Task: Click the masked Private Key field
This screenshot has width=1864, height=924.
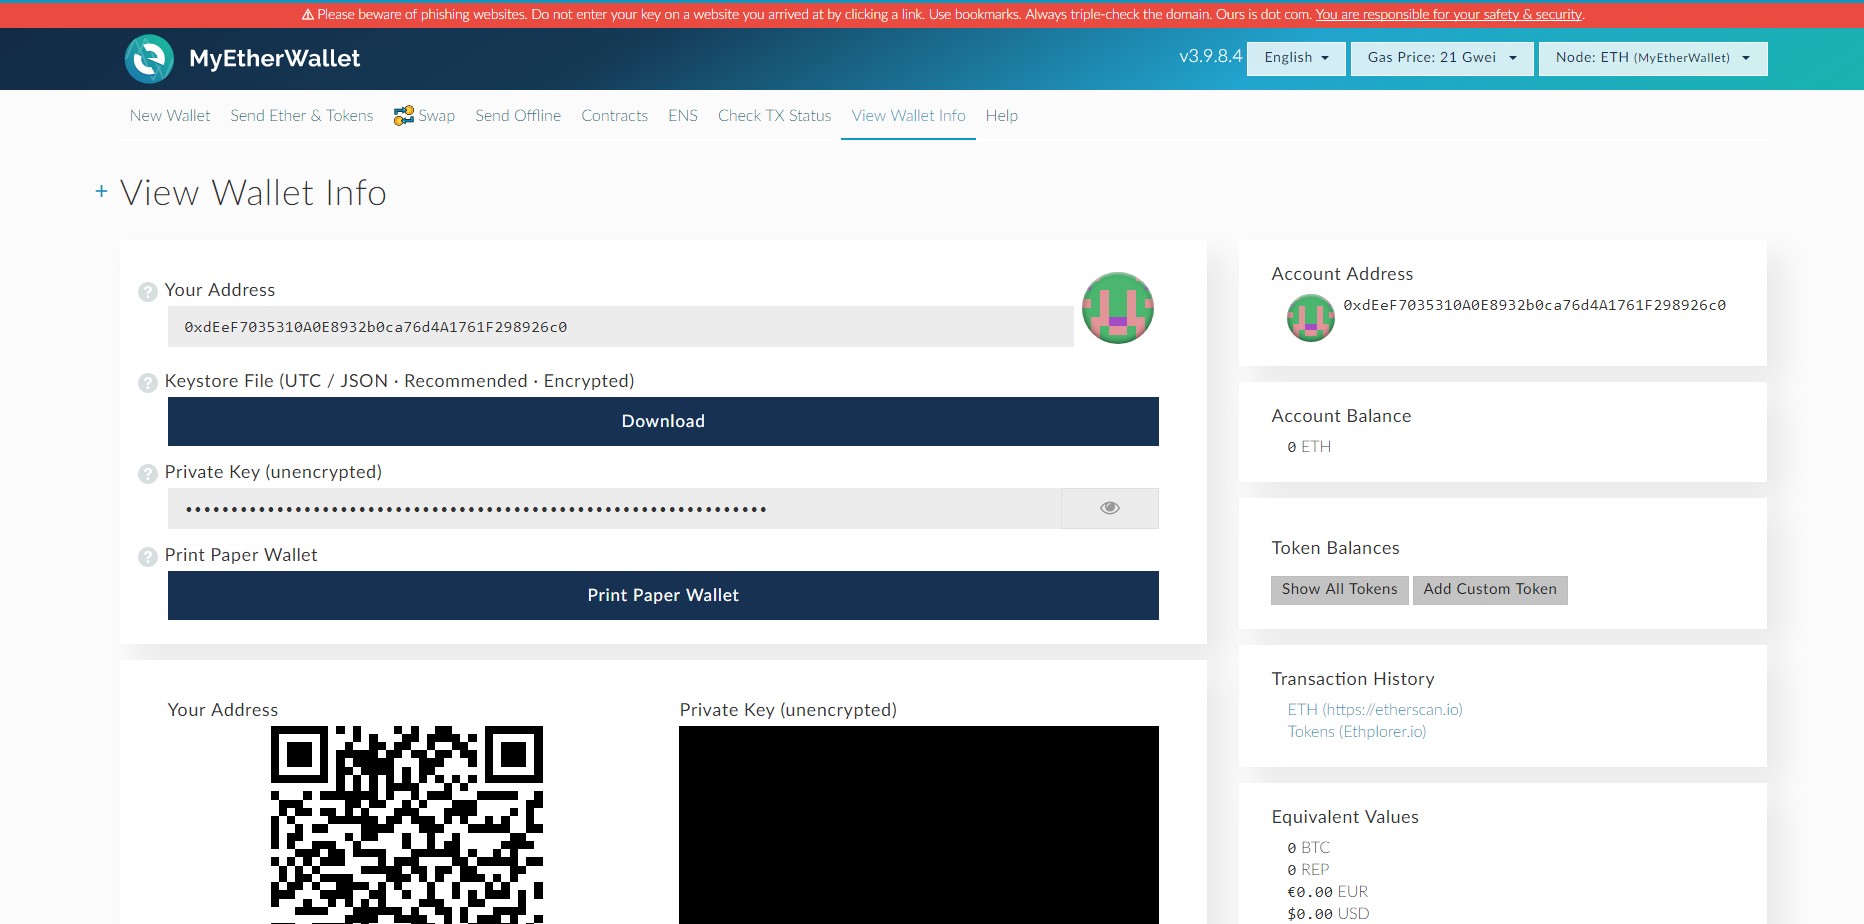Action: pos(614,508)
